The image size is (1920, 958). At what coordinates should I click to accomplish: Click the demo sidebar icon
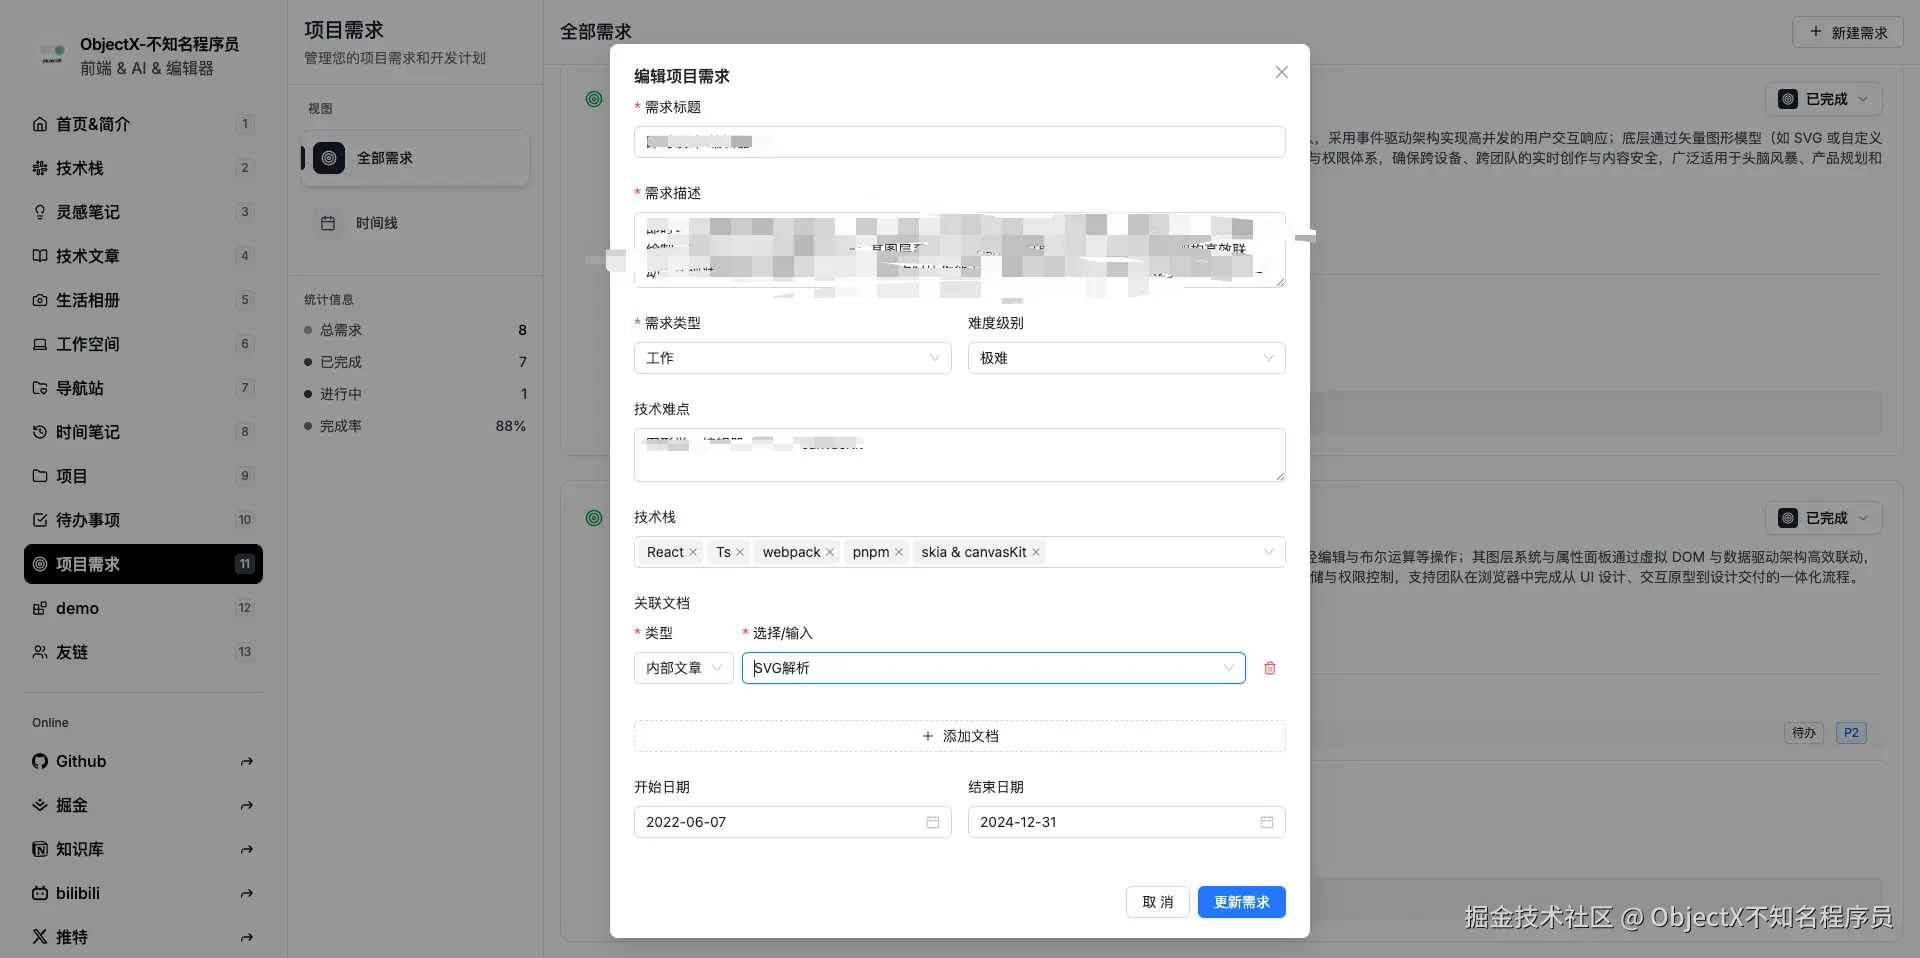pos(40,608)
